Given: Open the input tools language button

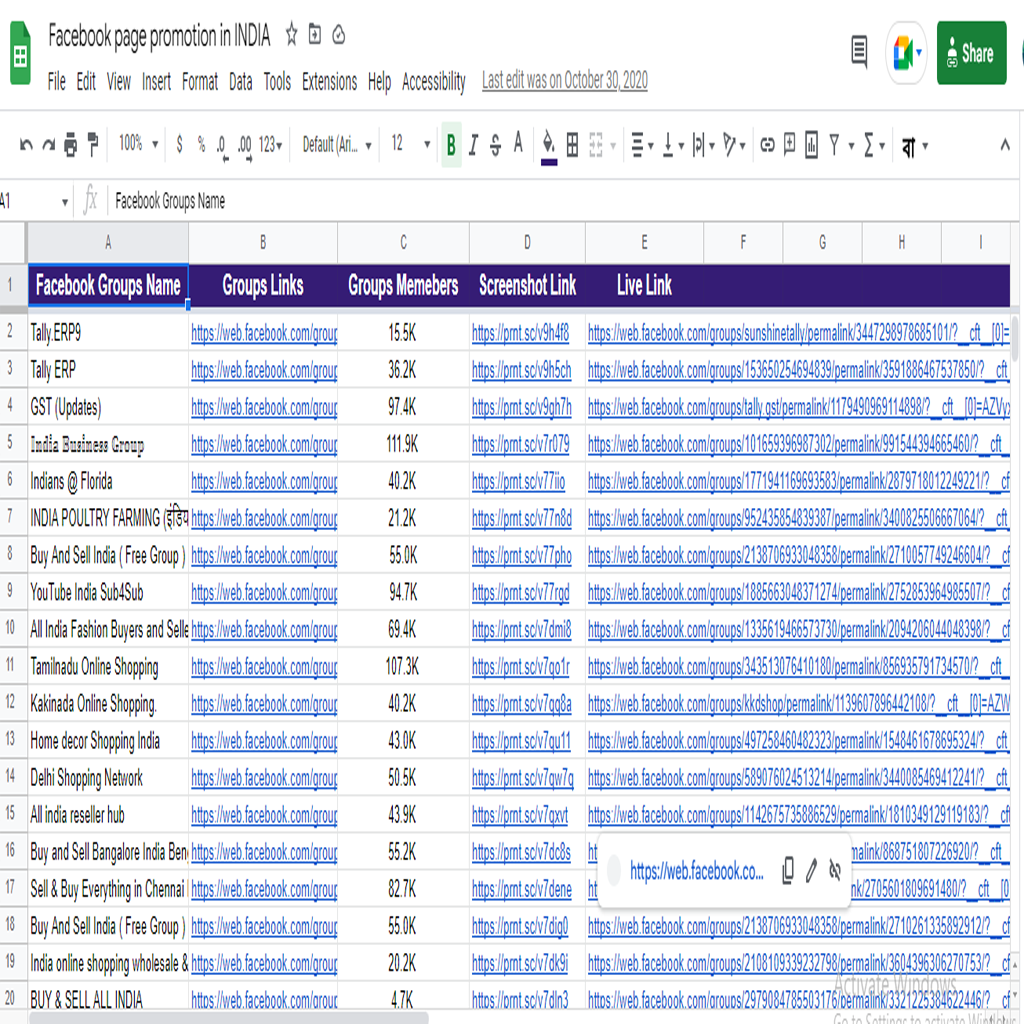Looking at the screenshot, I should coord(908,146).
